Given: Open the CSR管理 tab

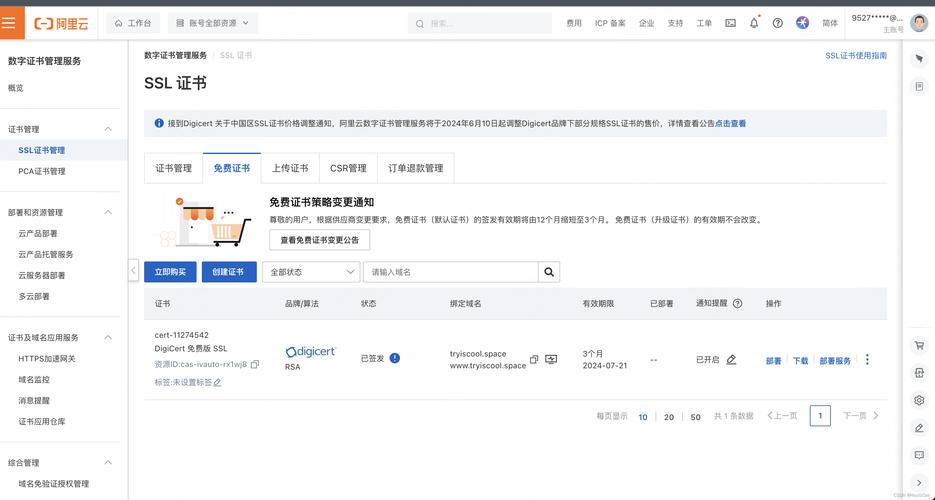Looking at the screenshot, I should 348,168.
